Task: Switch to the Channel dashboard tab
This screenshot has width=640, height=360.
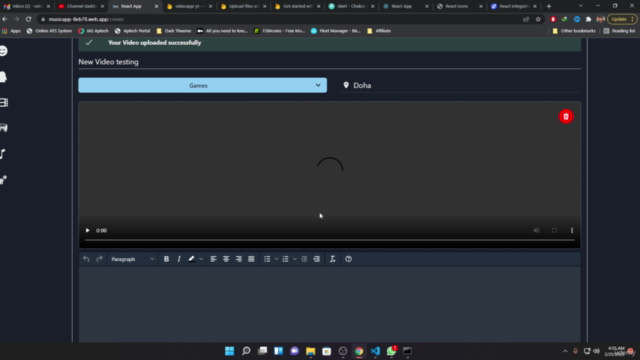Action: click(81, 6)
